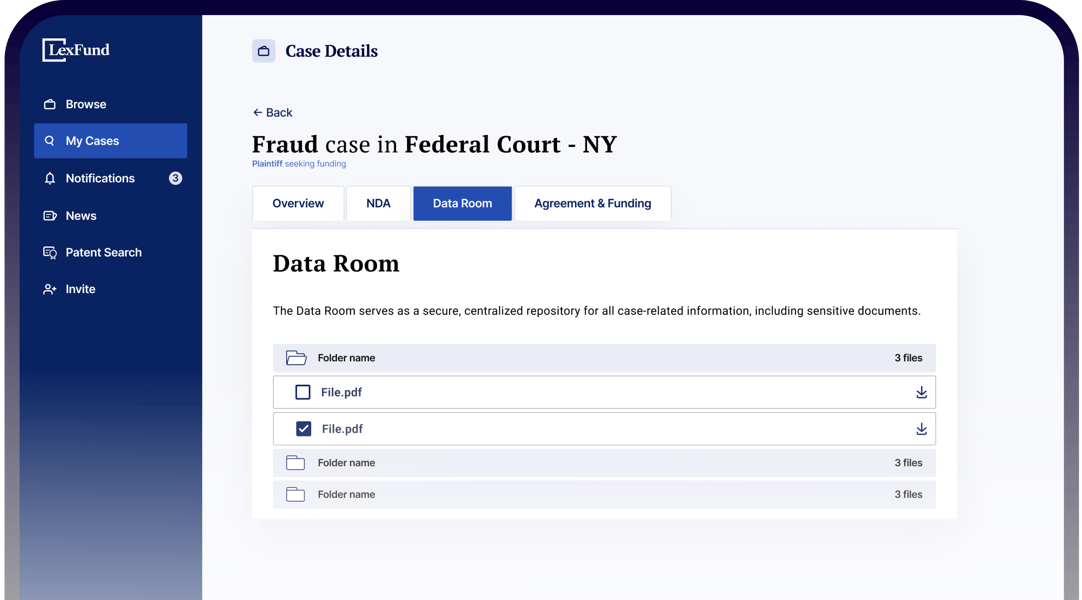The height and width of the screenshot is (600, 1082).
Task: Open My Cases in sidebar
Action: click(x=110, y=141)
